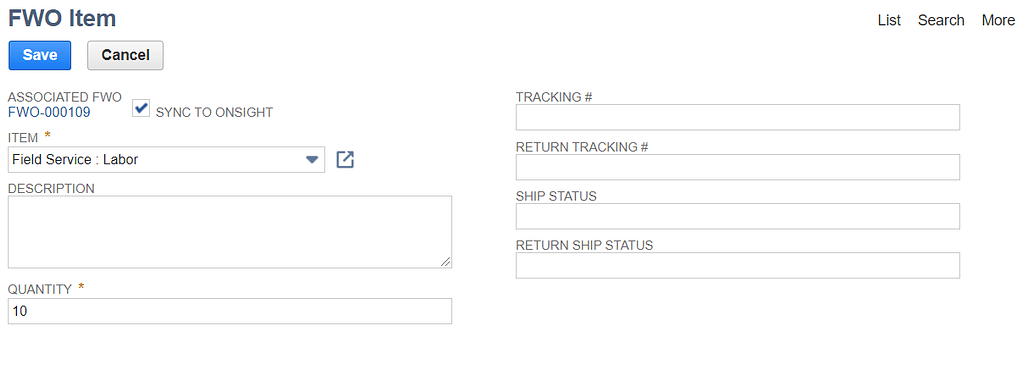The image size is (1023, 381).
Task: Select the Field Service : Labor item field
Action: tap(166, 159)
